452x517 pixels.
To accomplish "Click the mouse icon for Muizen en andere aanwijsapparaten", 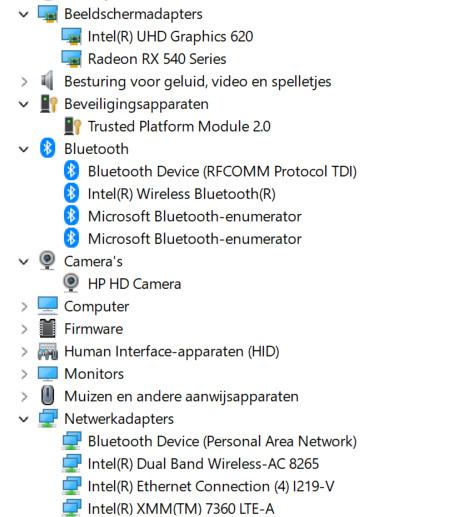I will [48, 396].
